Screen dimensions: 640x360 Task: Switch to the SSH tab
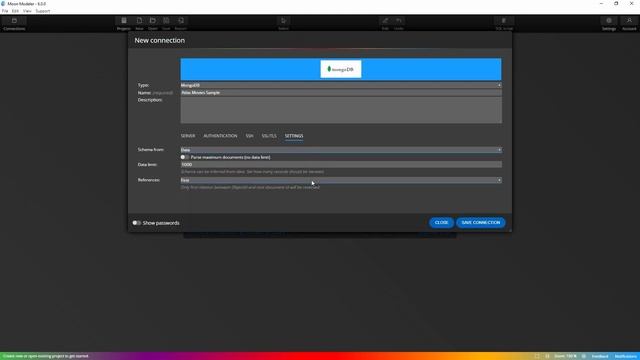249,136
